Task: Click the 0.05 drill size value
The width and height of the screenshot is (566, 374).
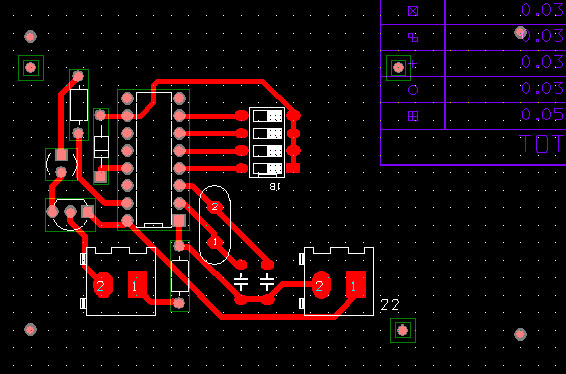Action: point(542,114)
